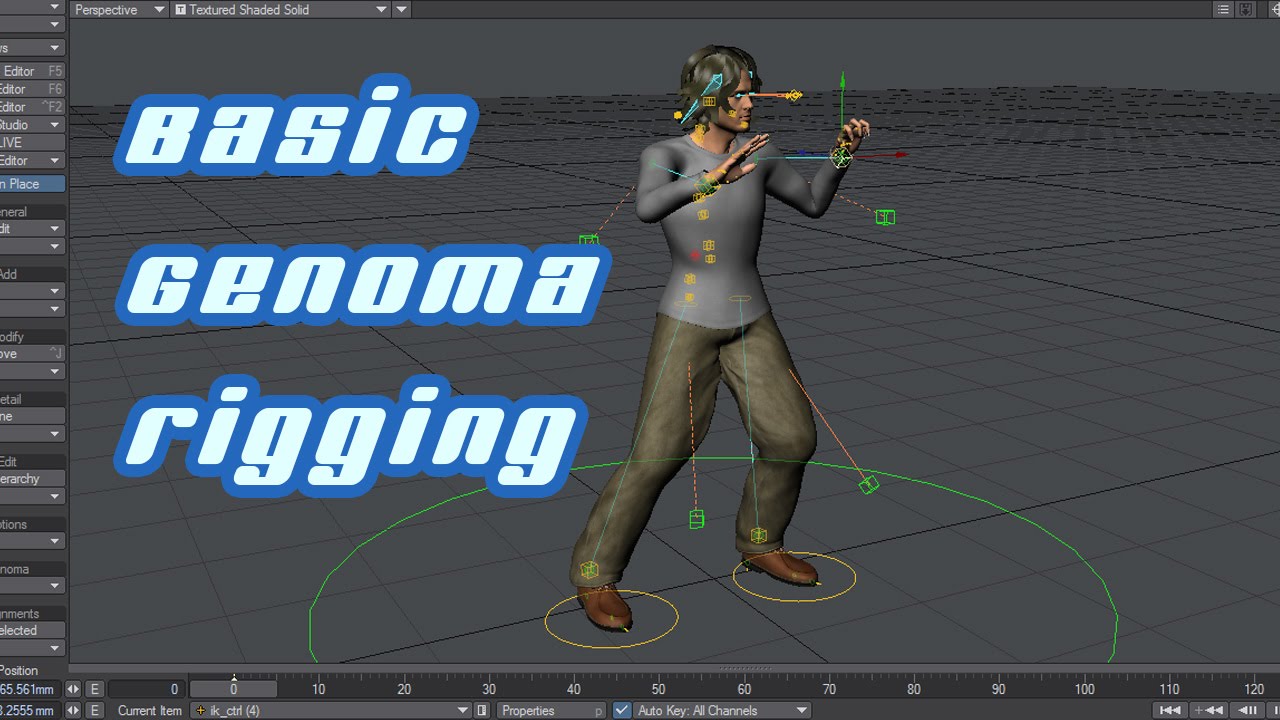The width and height of the screenshot is (1280, 720).
Task: Open the Textured Shaded Solid display mode dropdown
Action: pos(280,10)
